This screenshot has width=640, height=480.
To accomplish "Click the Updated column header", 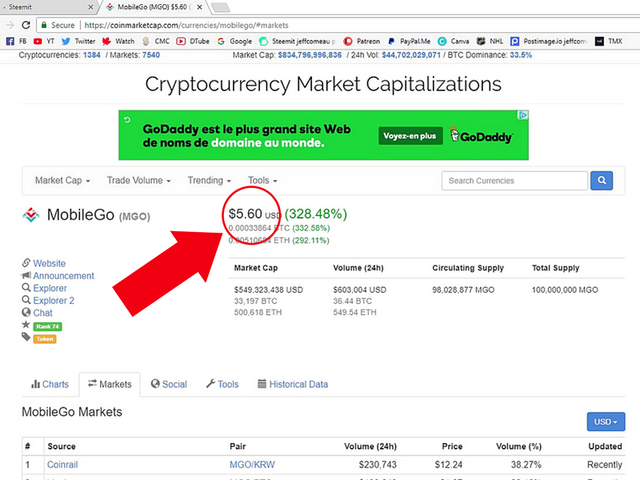I will pos(605,446).
